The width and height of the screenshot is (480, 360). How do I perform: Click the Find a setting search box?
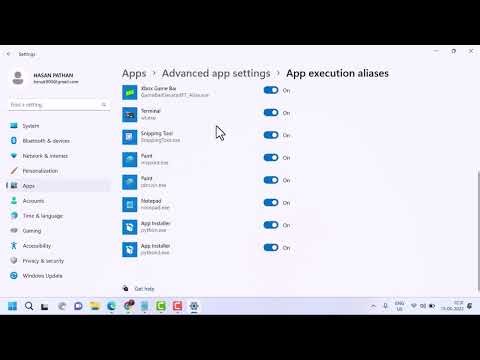59,105
